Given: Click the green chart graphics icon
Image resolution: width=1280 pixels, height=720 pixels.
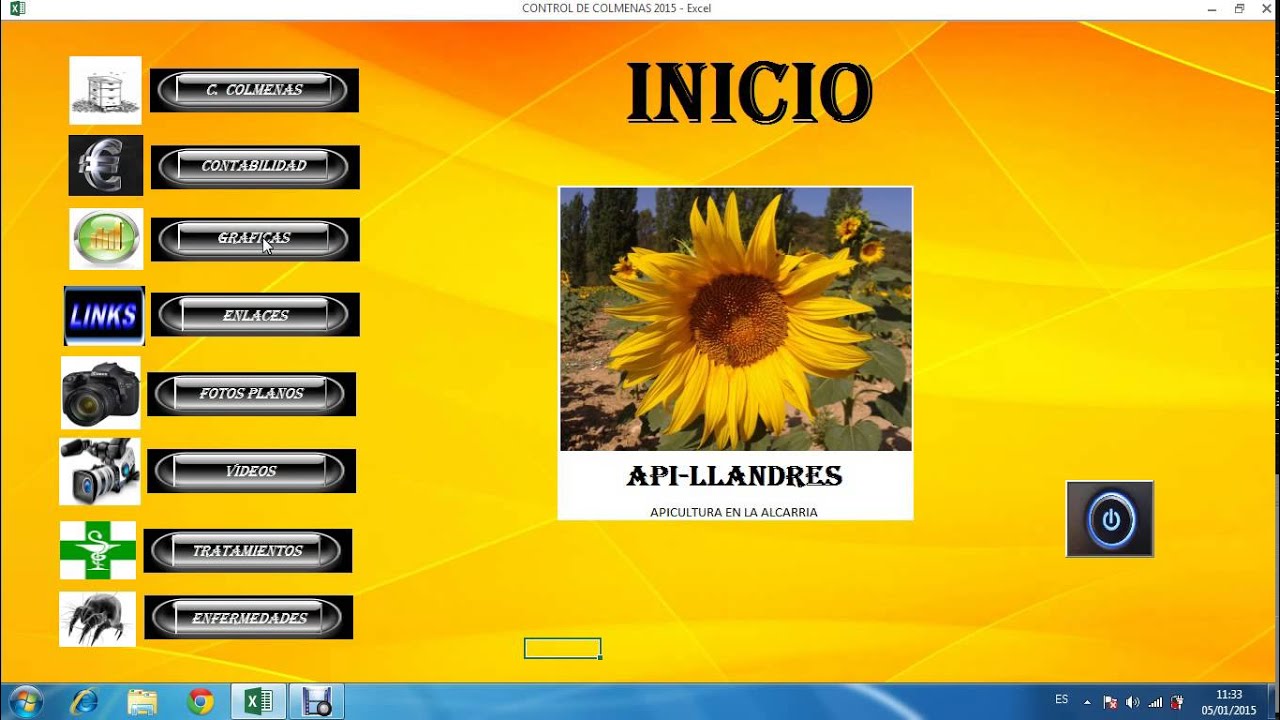Looking at the screenshot, I should [106, 239].
